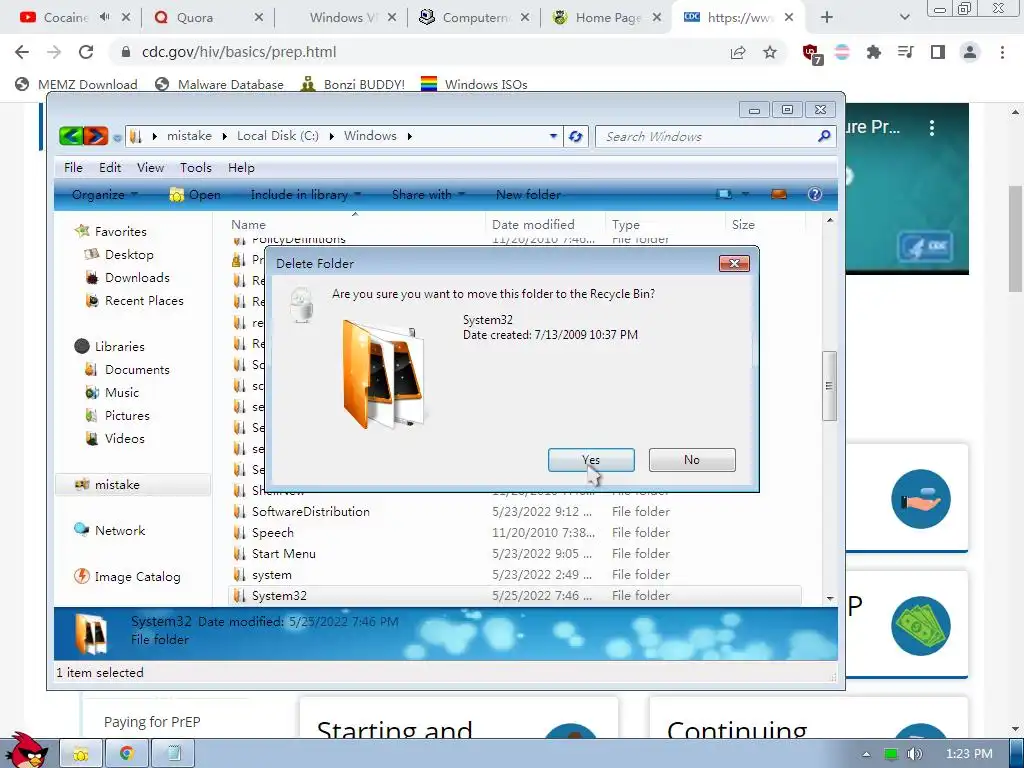Change view with the views icon

pyautogui.click(x=724, y=195)
